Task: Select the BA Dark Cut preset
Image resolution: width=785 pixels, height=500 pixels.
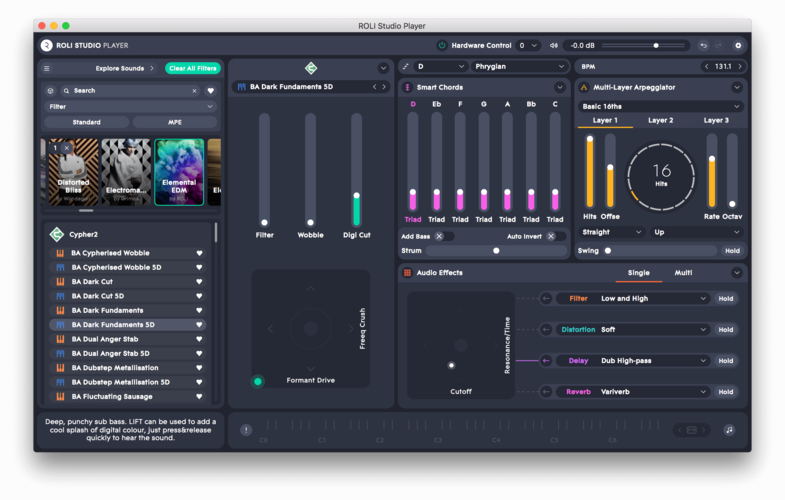Action: point(128,282)
